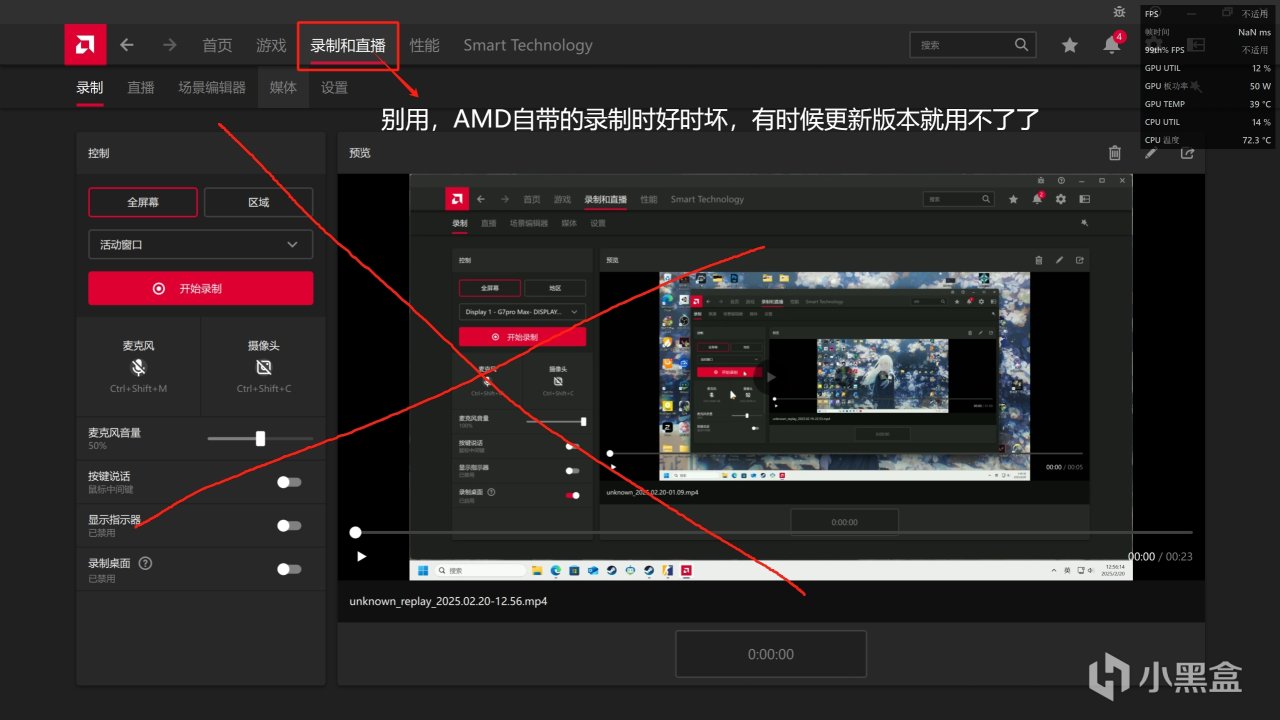The width and height of the screenshot is (1280, 720).
Task: Go back with the left arrow
Action: click(x=127, y=45)
